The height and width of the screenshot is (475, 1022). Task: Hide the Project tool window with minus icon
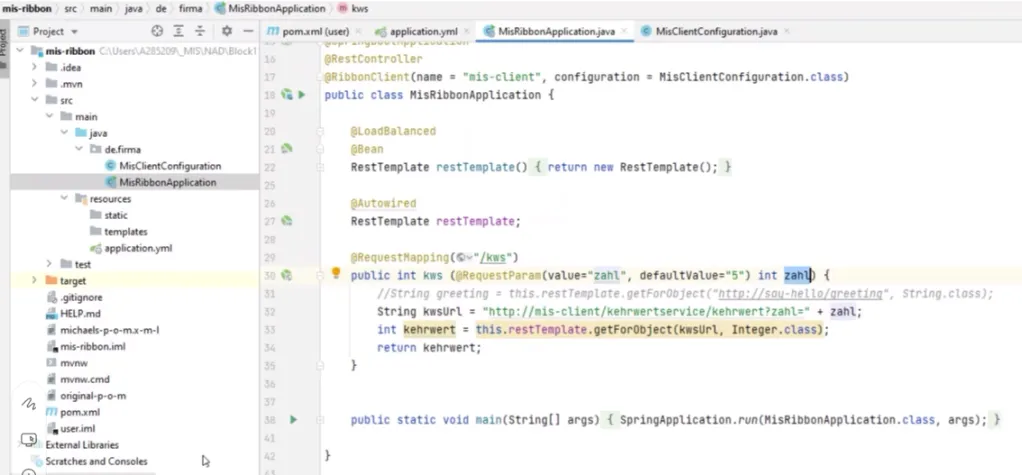[x=248, y=31]
